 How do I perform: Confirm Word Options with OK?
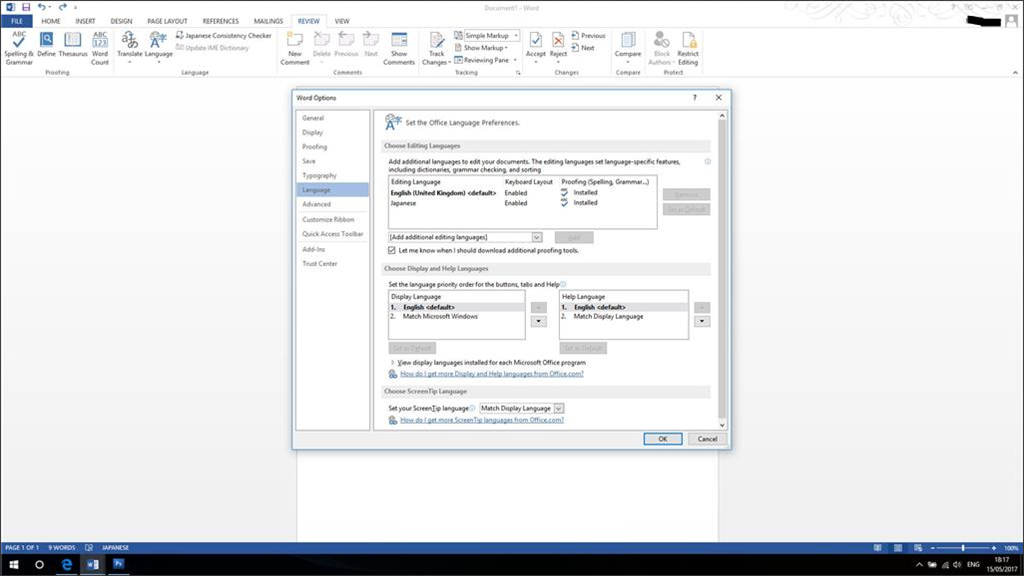[662, 439]
